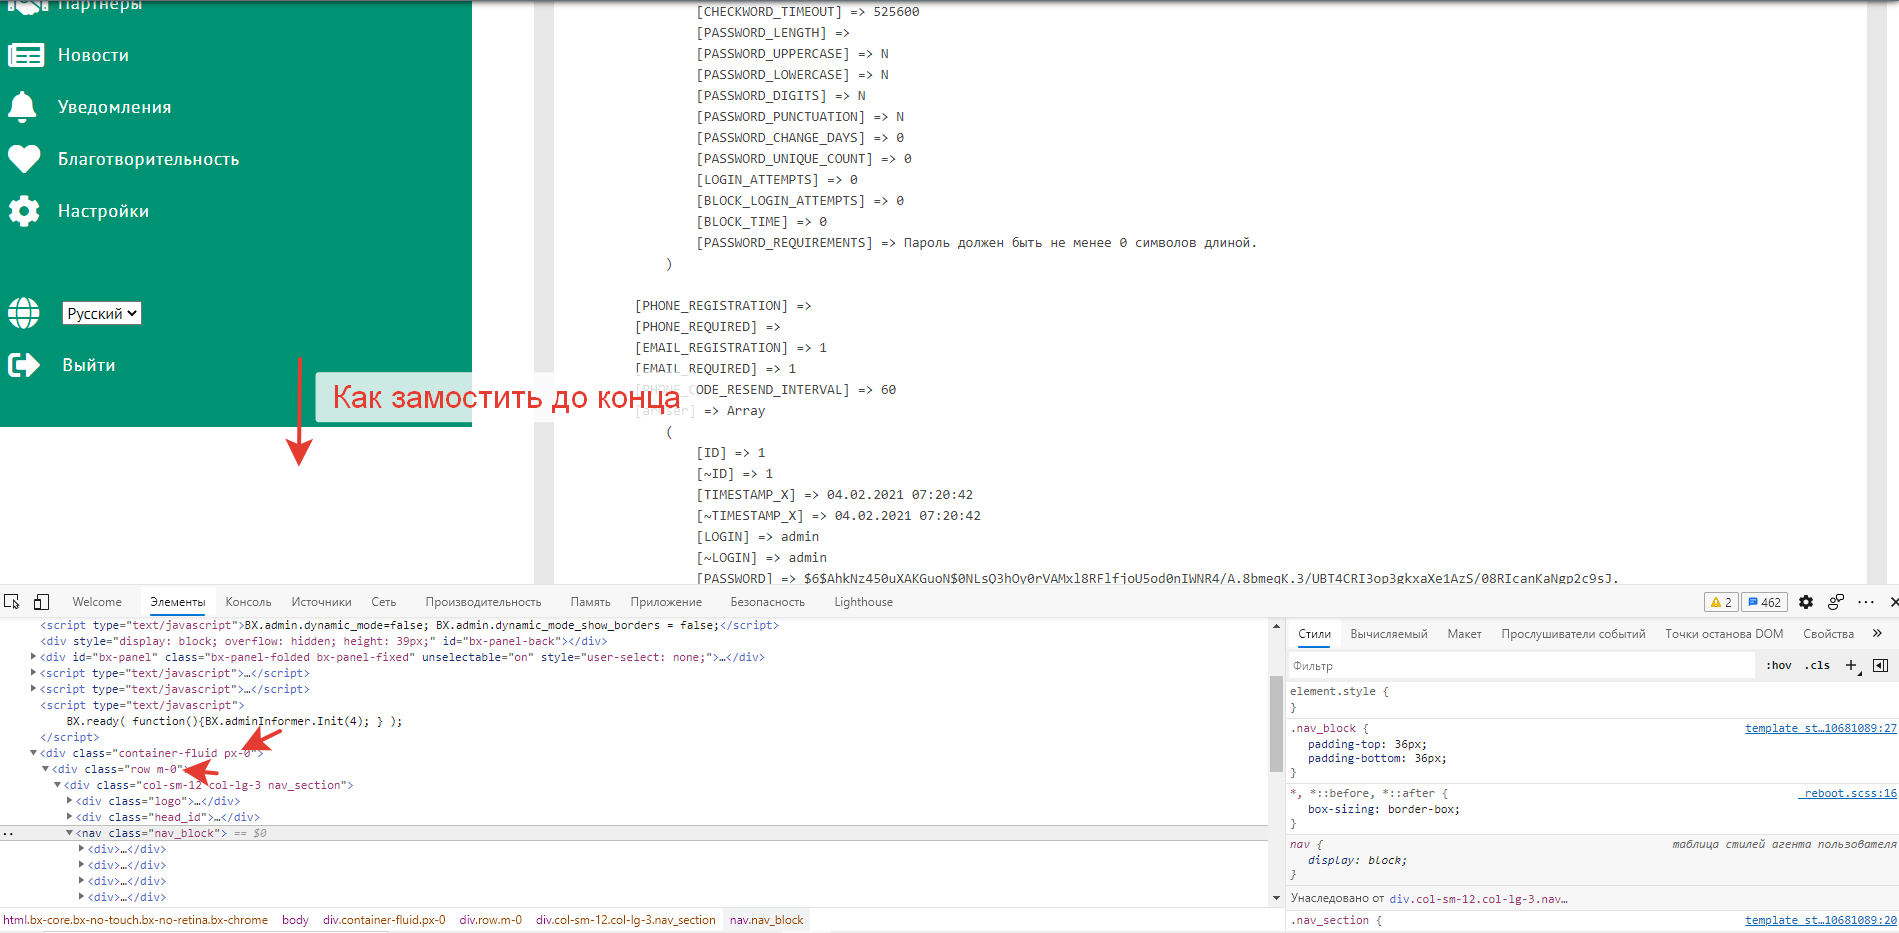Viewport: 1899px width, 933px height.
Task: Collapse the nav class="nav_block" node
Action: point(70,833)
